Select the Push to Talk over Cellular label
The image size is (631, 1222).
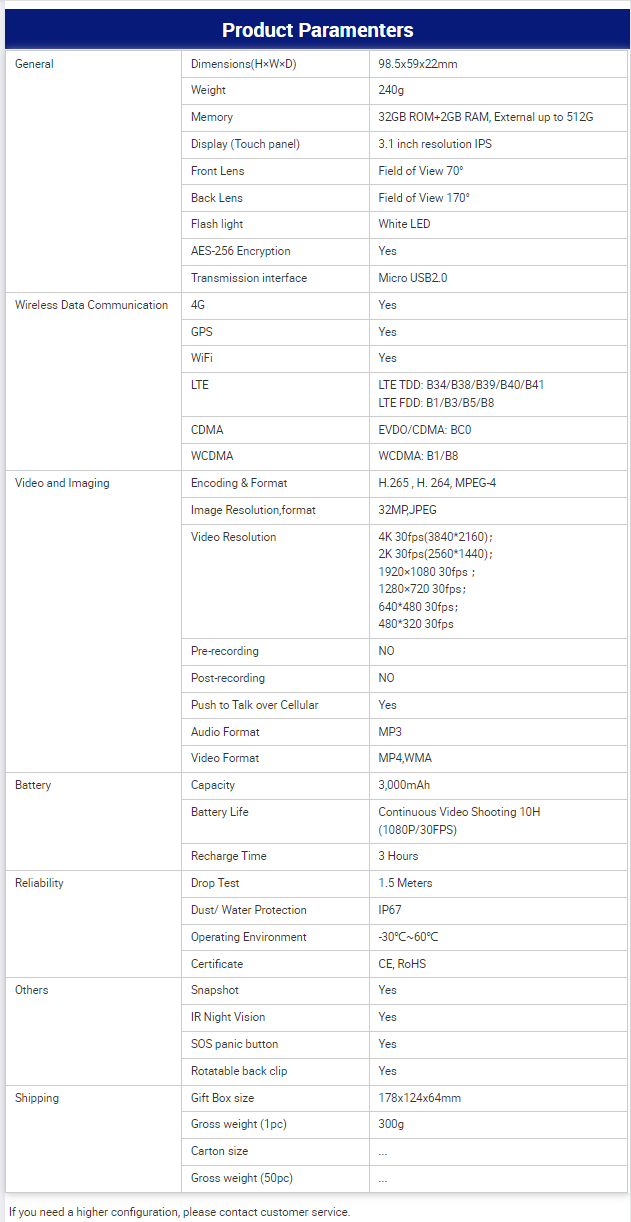(254, 705)
